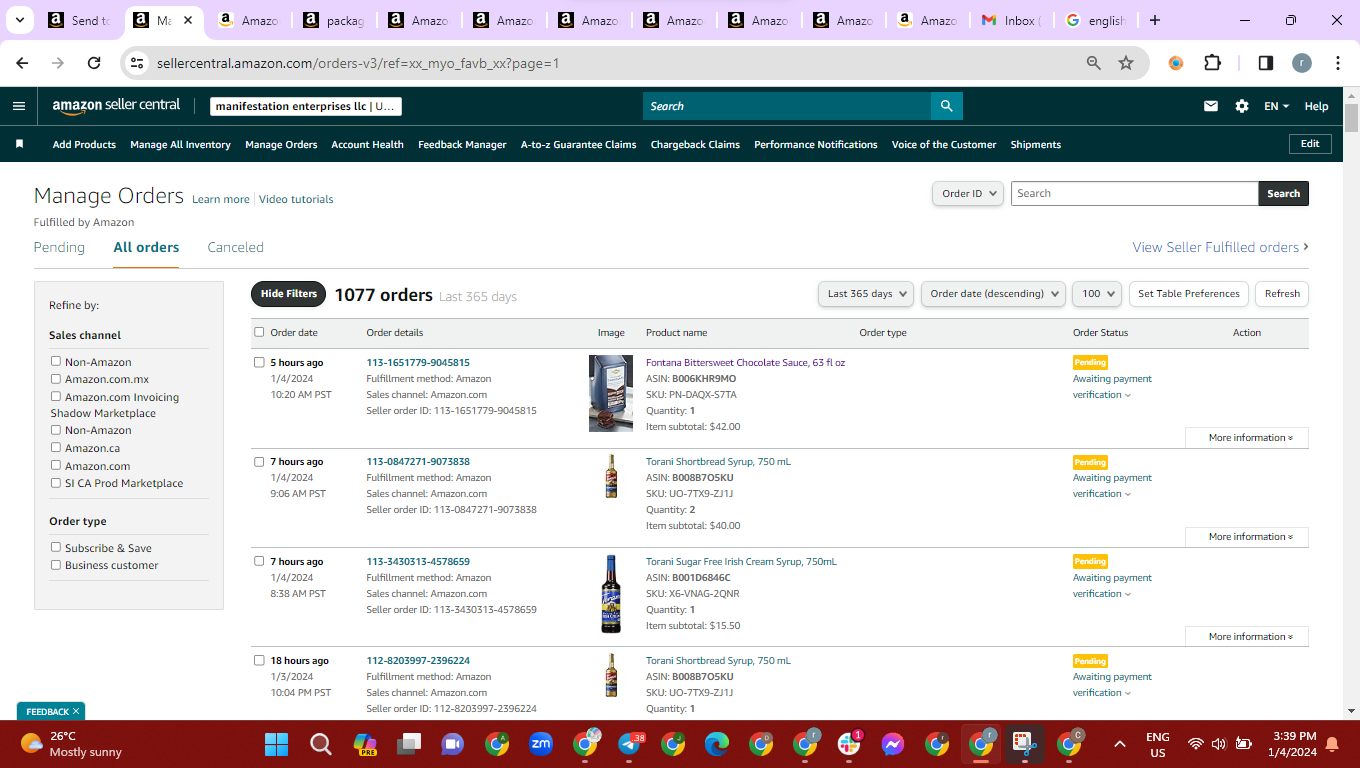
Task: Switch to the Pending orders tab
Action: tap(59, 247)
